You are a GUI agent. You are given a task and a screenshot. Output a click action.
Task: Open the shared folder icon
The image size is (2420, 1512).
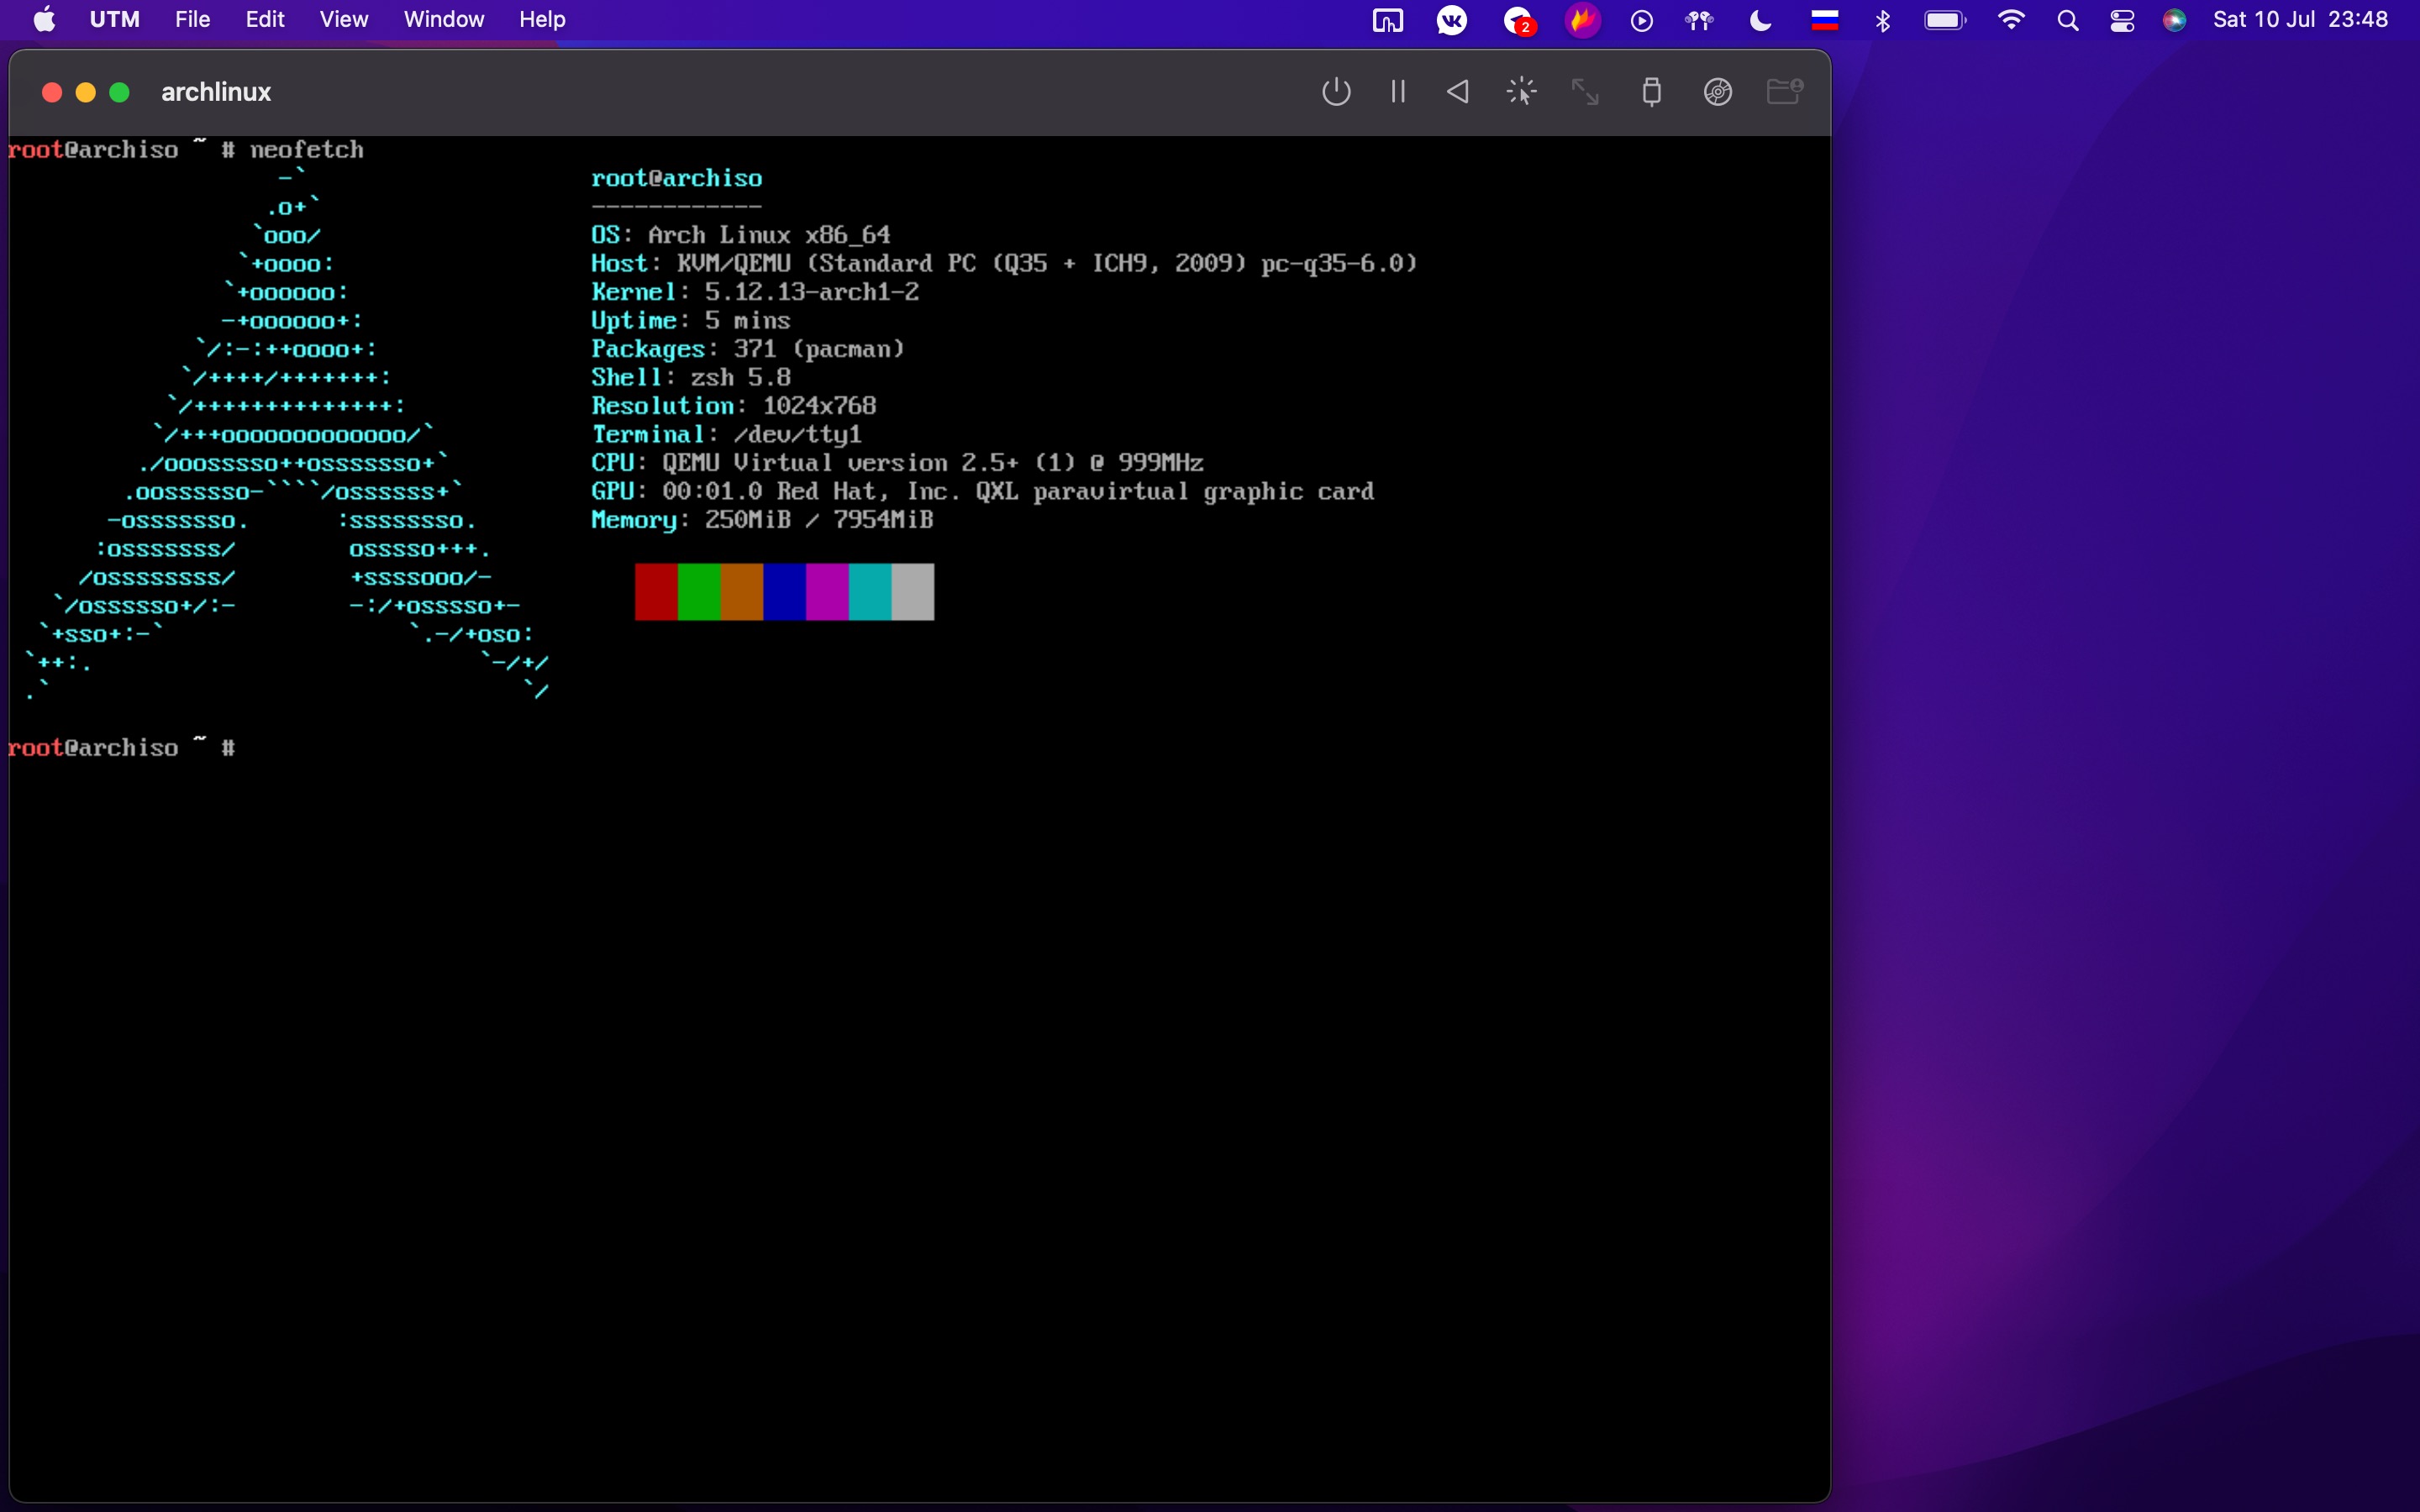coord(1784,92)
